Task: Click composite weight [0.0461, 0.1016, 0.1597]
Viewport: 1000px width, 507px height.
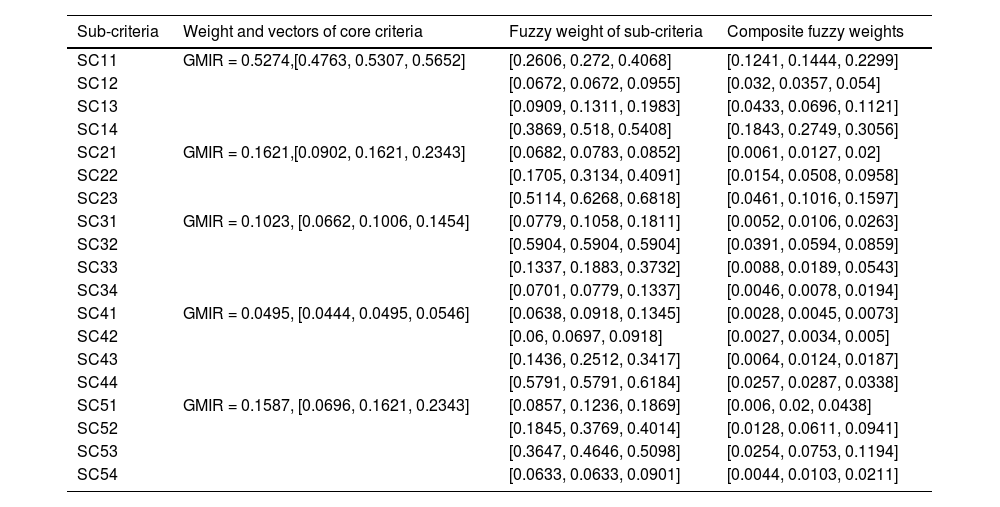Action: click(812, 198)
